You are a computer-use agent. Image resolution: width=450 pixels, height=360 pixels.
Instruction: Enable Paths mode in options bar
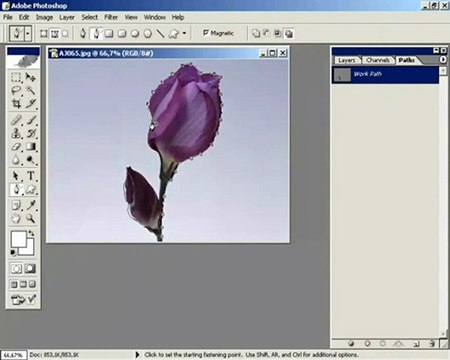[x=54, y=34]
